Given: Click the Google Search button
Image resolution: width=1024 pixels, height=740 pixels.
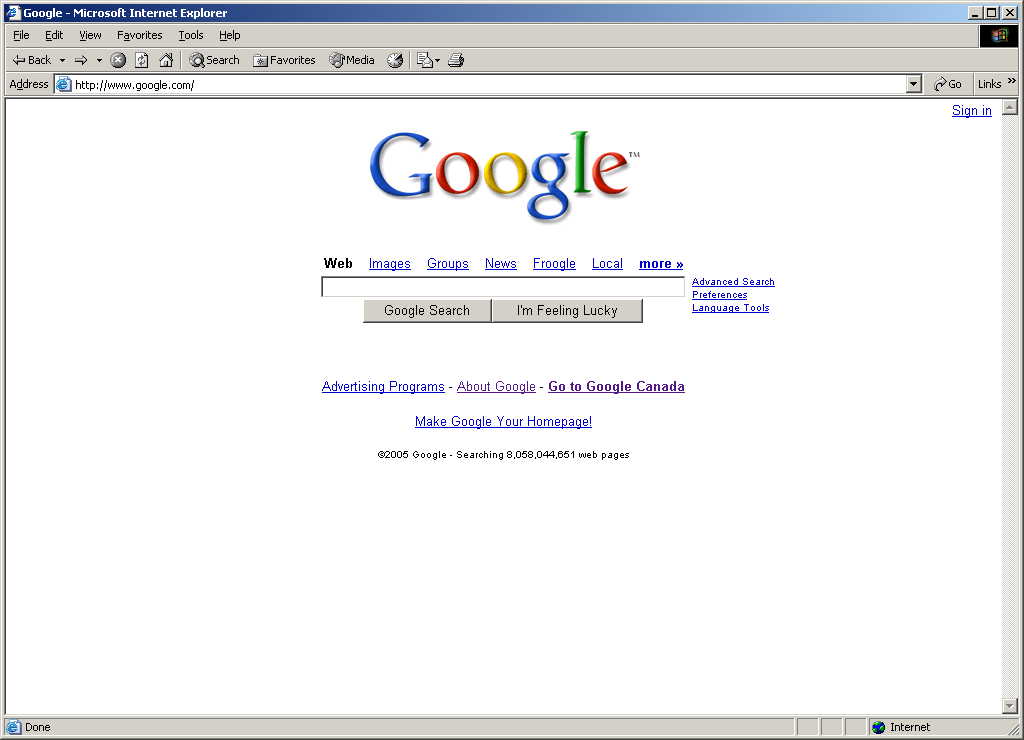Looking at the screenshot, I should point(427,311).
